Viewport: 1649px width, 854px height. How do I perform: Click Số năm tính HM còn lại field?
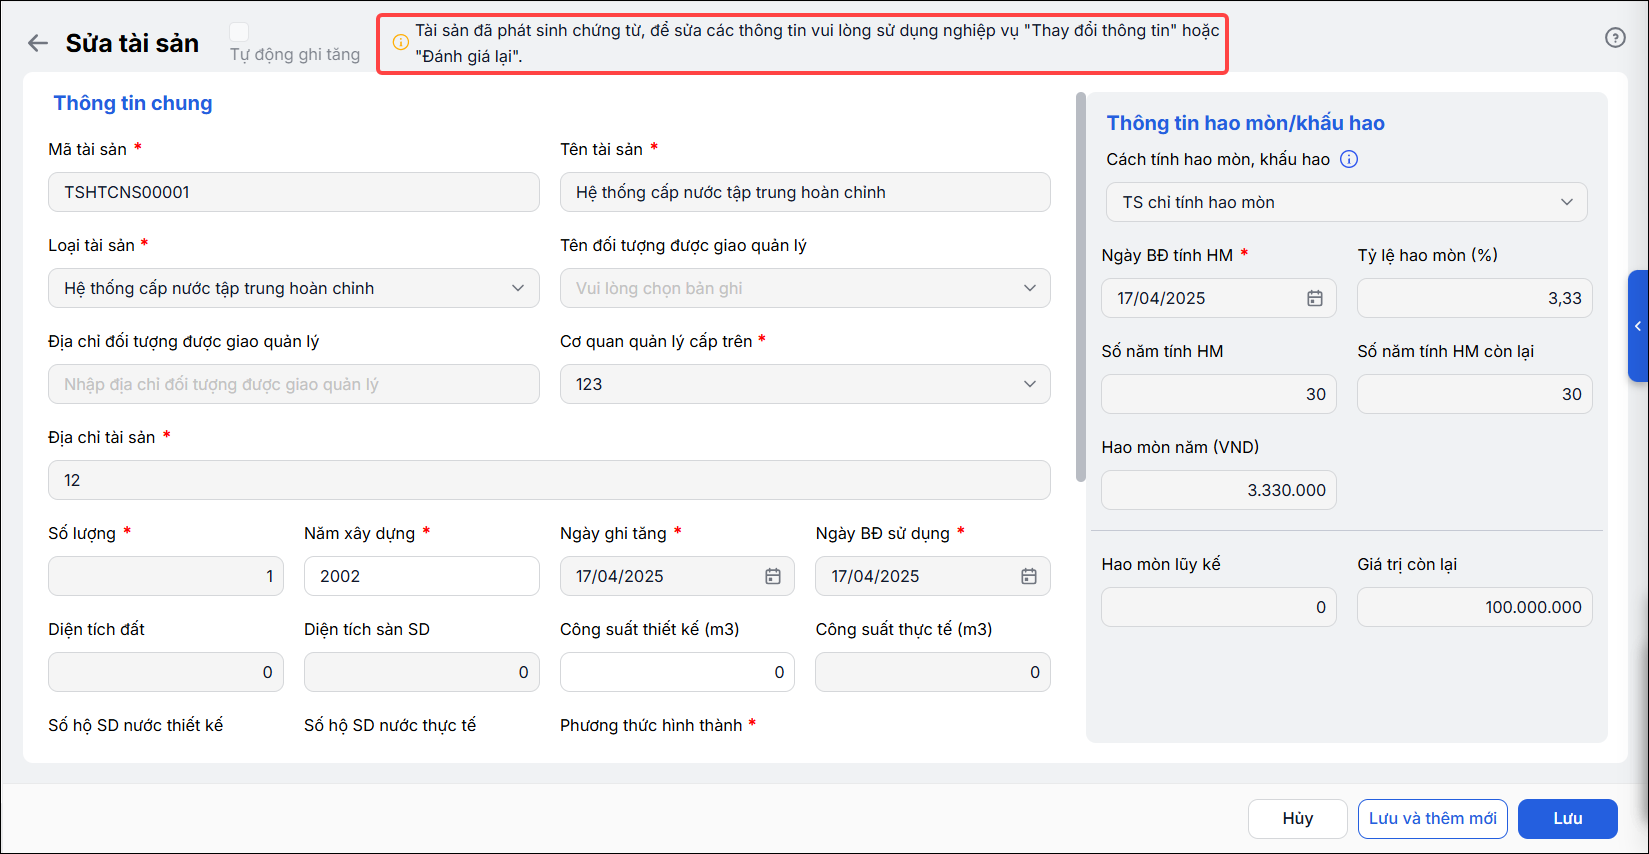click(1475, 394)
